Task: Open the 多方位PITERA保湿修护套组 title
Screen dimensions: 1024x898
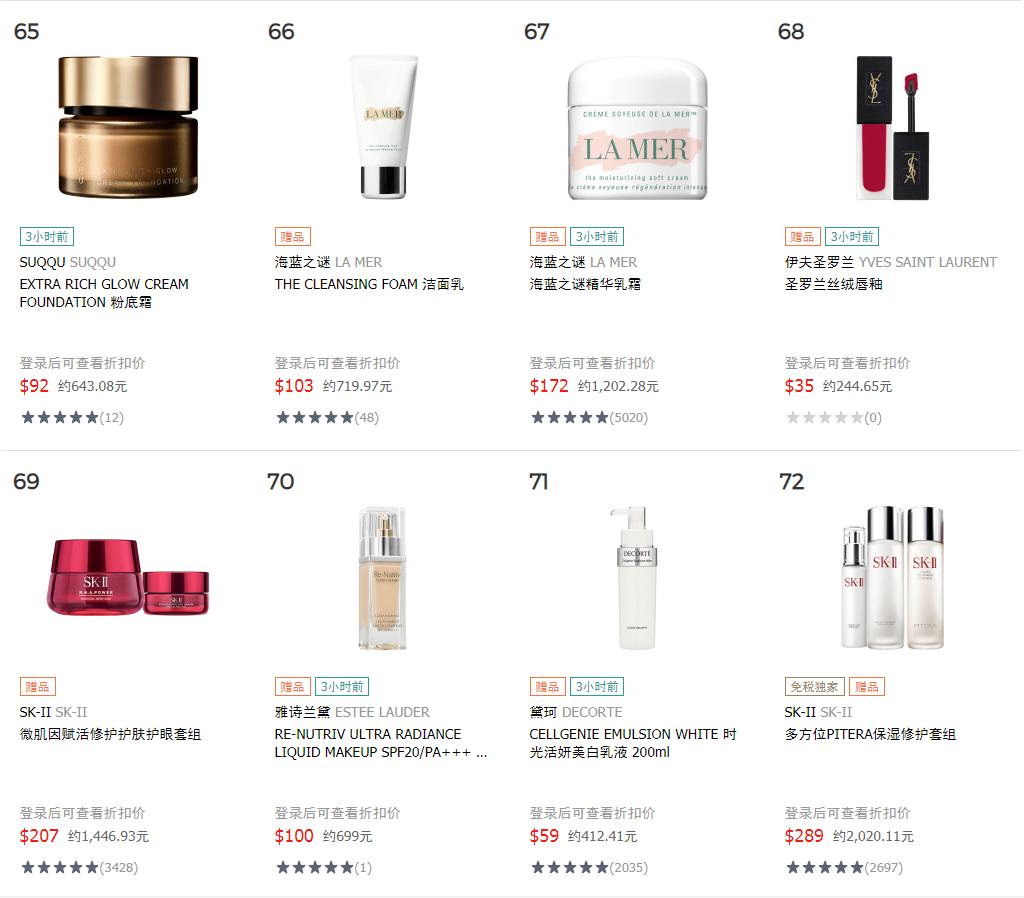Action: click(x=870, y=734)
